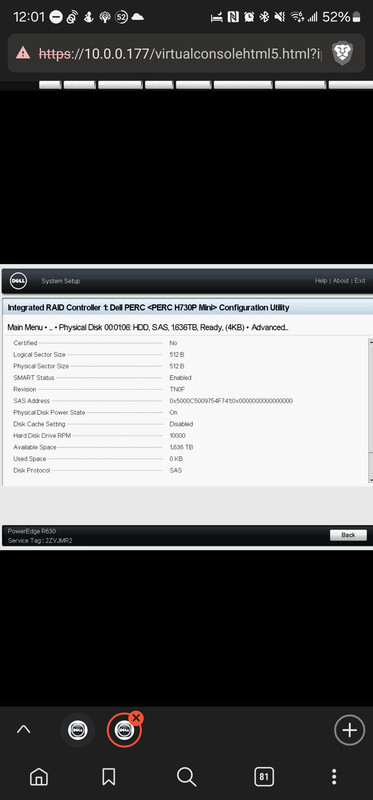373x800 pixels.
Task: Click the 'Certified' row label
Action: [x=26, y=343]
